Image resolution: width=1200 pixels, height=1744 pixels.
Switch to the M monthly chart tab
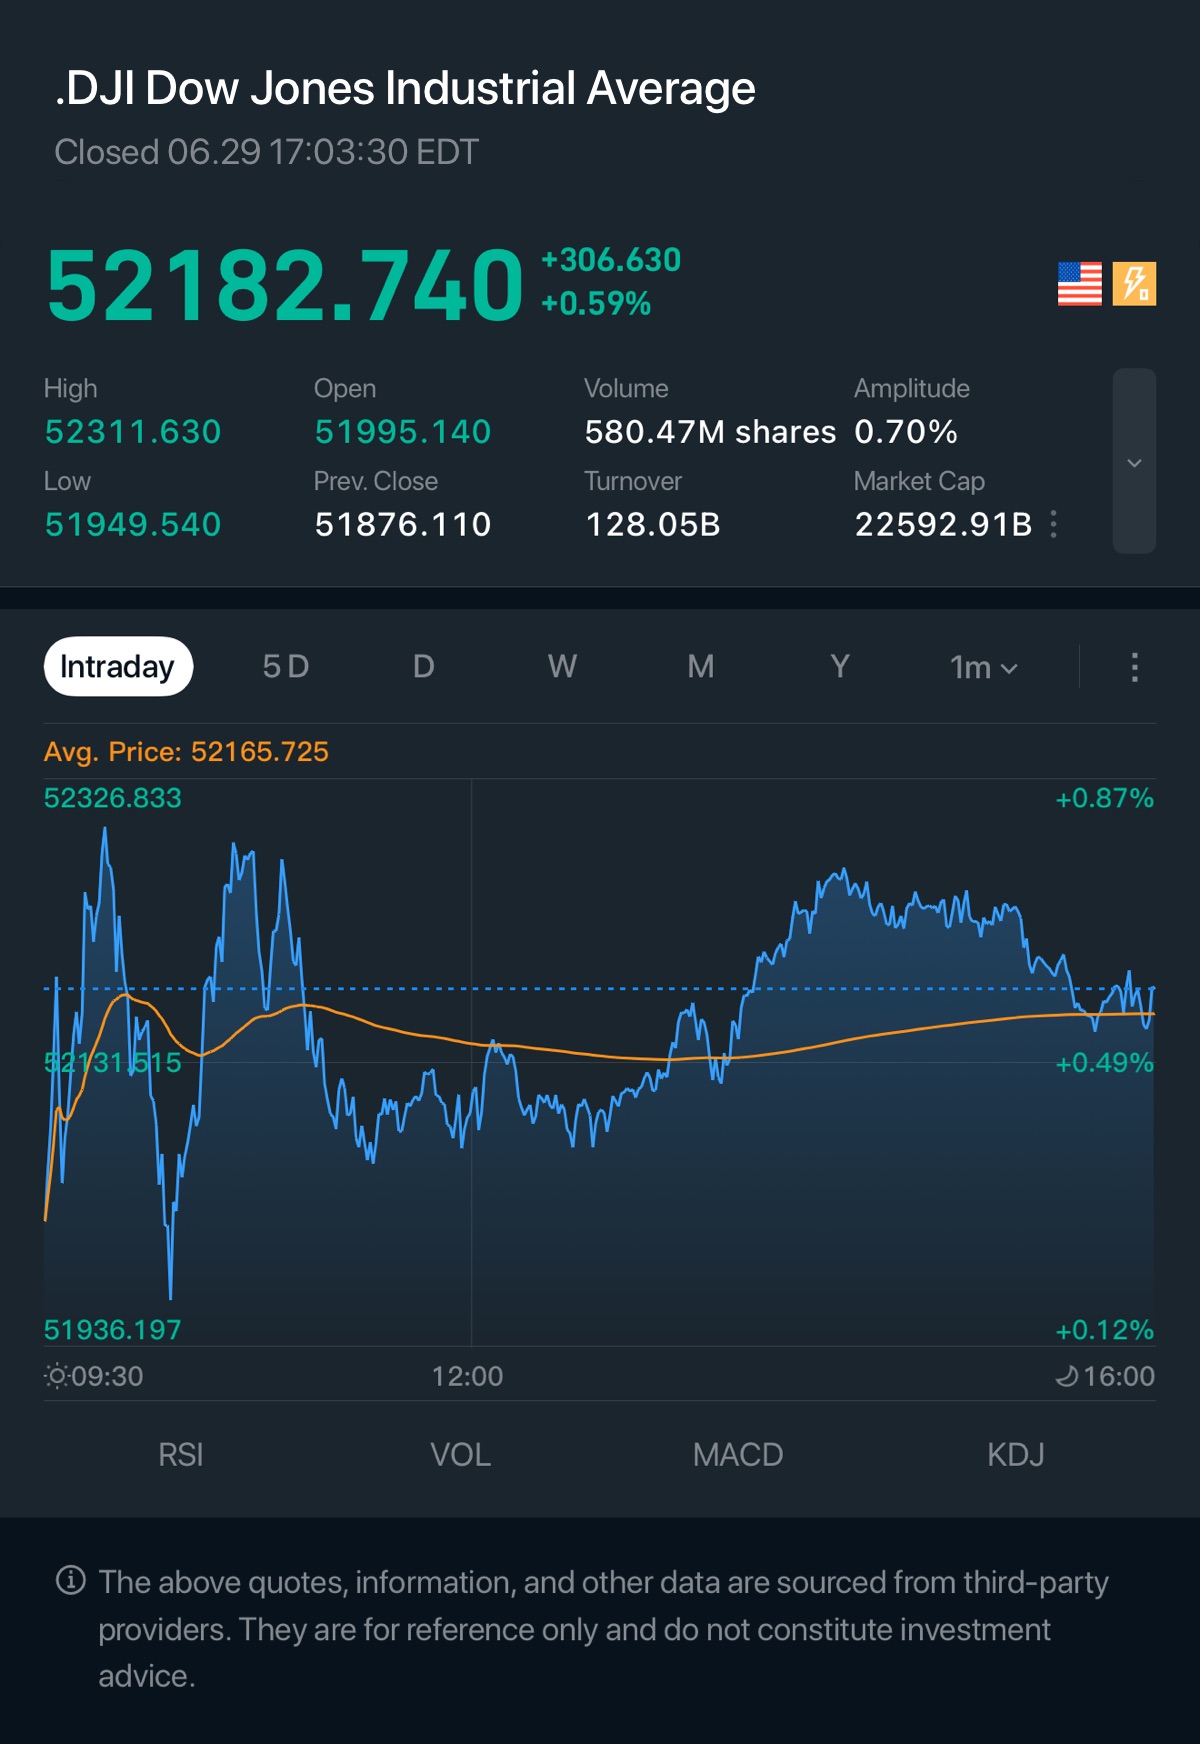pos(701,666)
